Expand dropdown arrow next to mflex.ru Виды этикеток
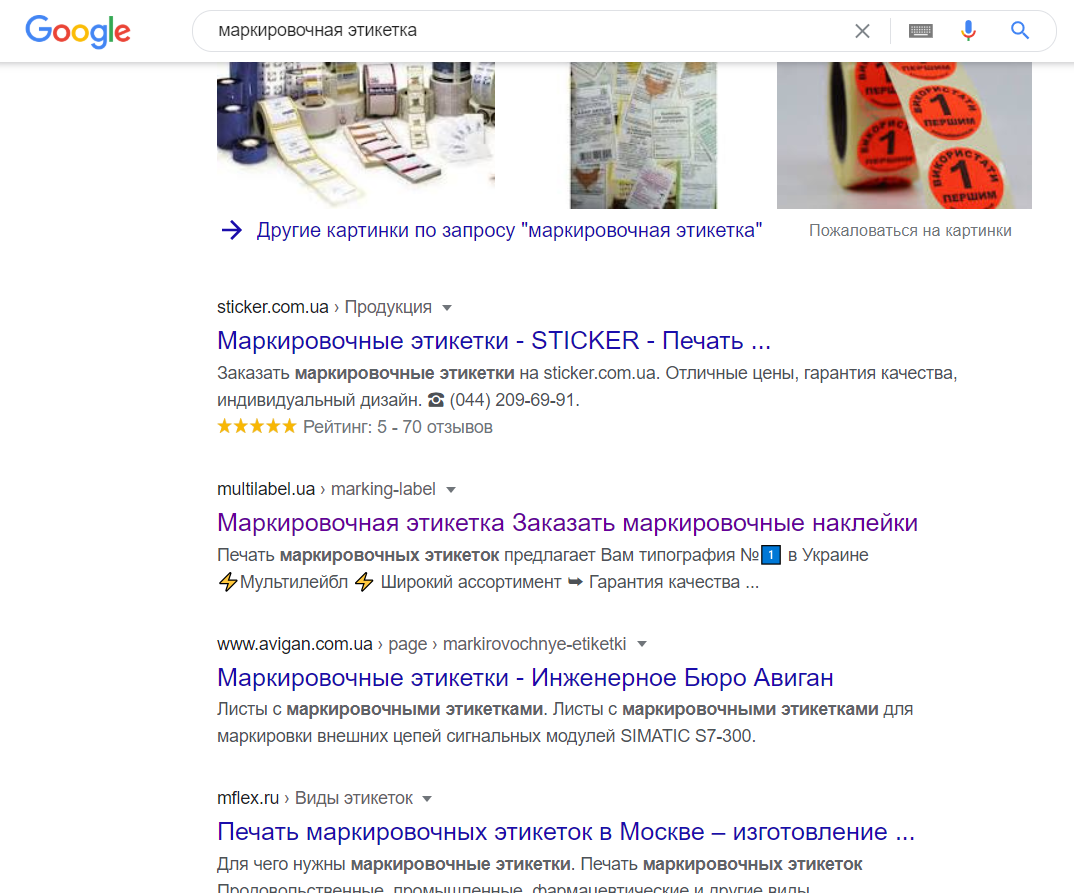The height and width of the screenshot is (893, 1074). point(427,799)
